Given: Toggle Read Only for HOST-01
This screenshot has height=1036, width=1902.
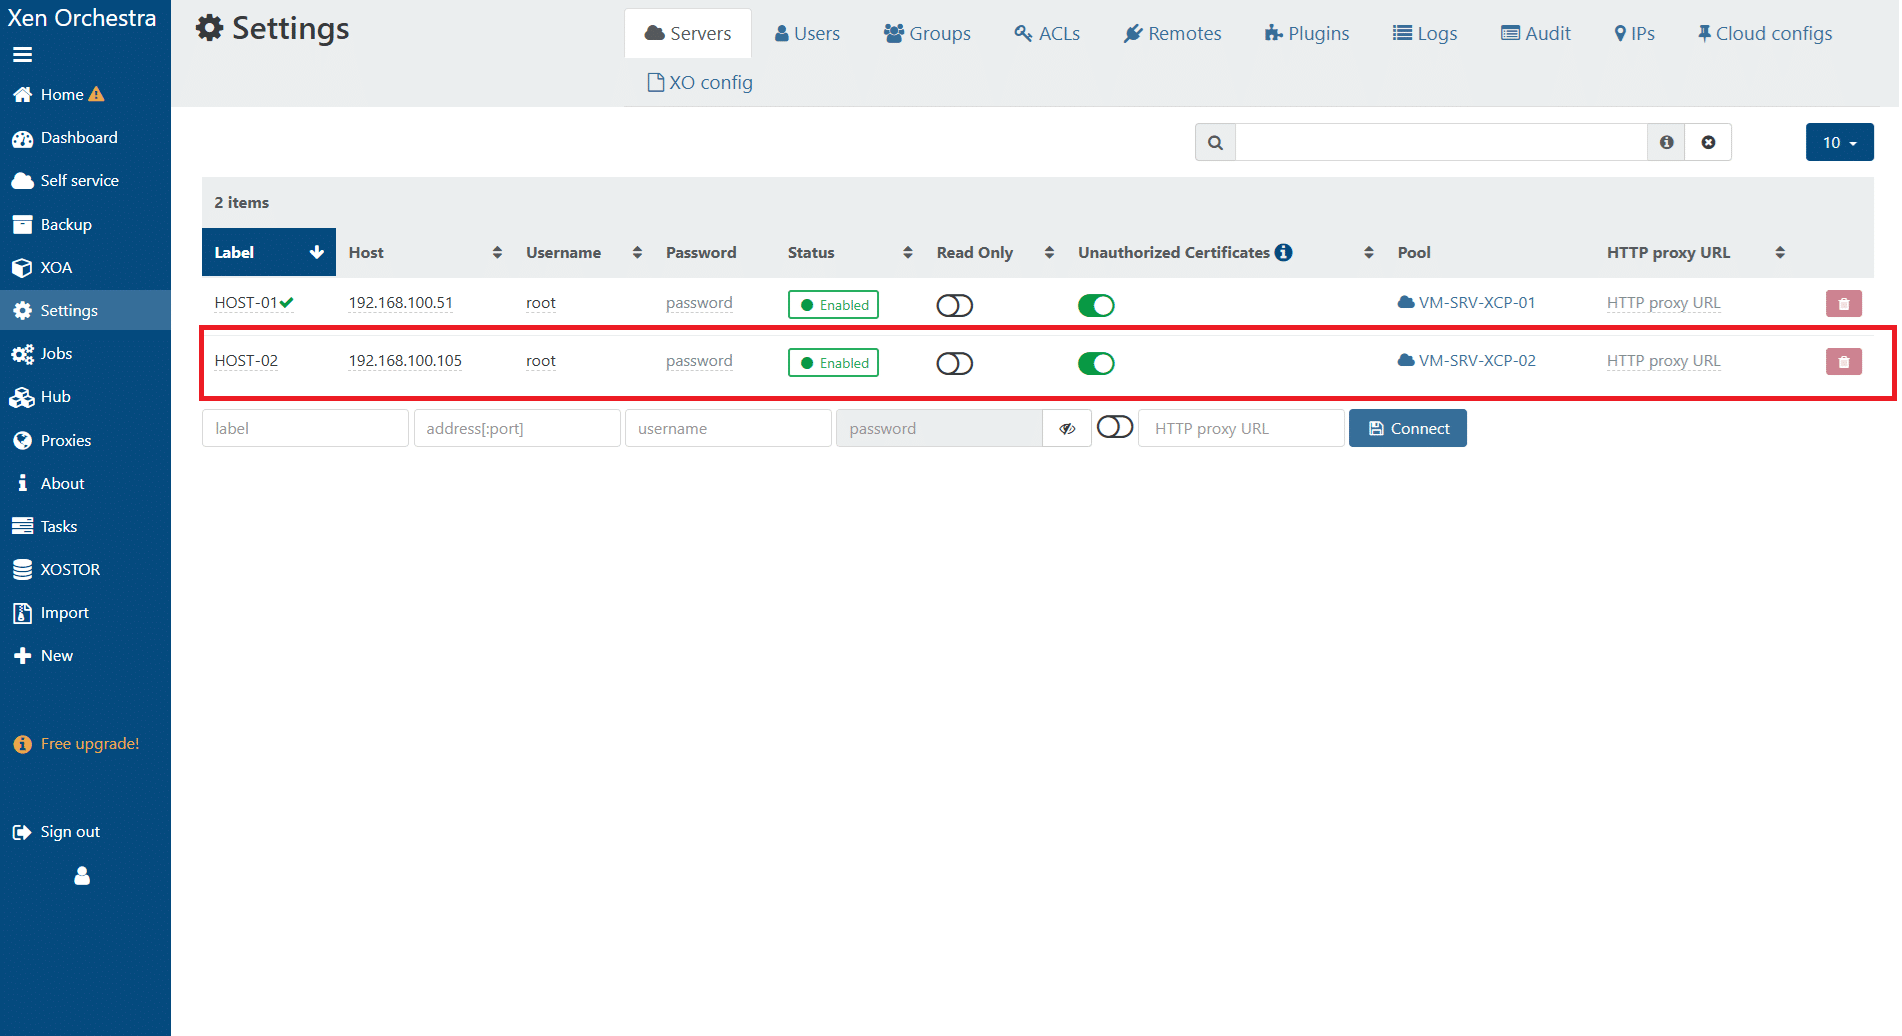Looking at the screenshot, I should (954, 305).
